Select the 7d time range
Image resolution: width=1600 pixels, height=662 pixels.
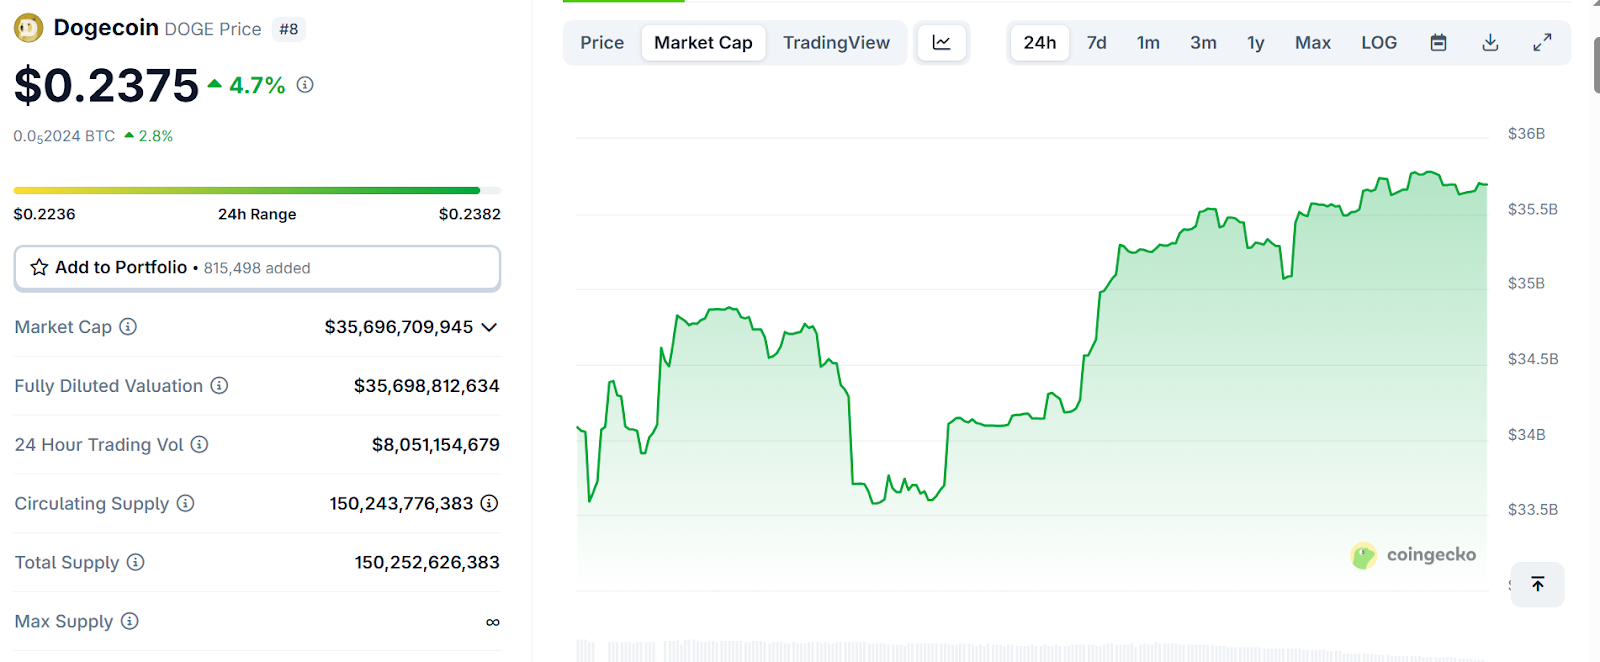tap(1097, 42)
